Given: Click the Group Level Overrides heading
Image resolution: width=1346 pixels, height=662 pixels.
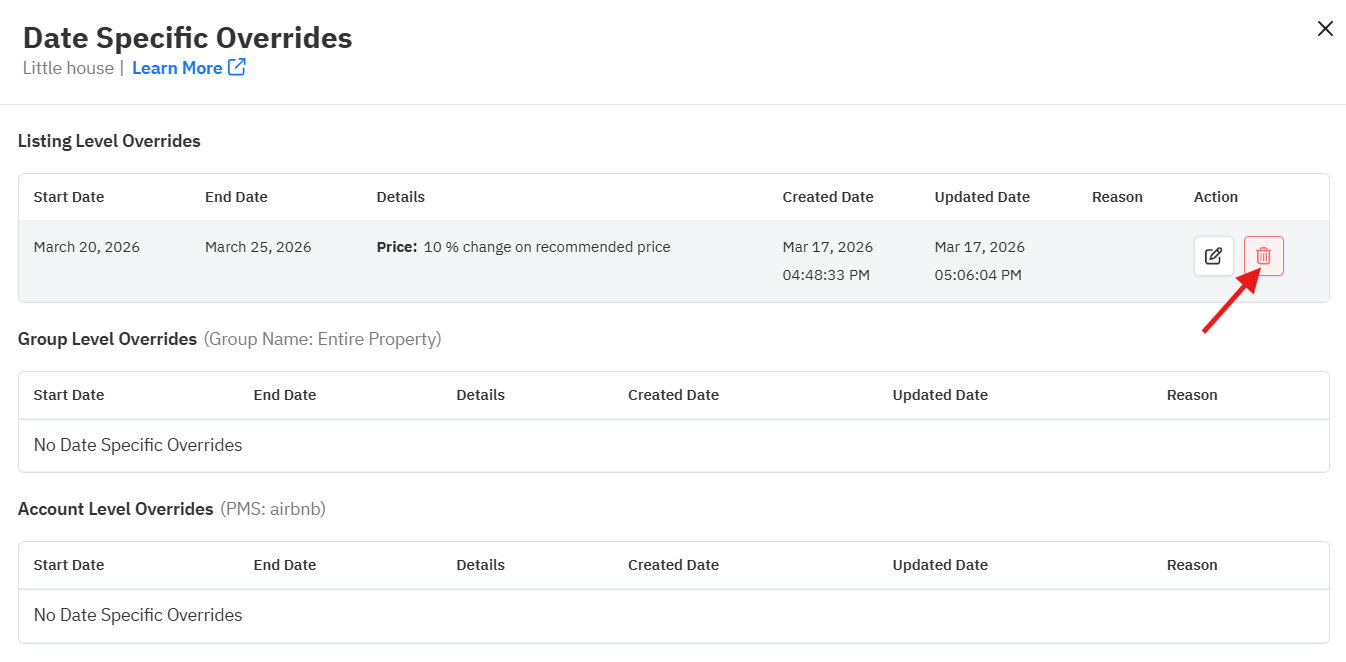Looking at the screenshot, I should (107, 339).
